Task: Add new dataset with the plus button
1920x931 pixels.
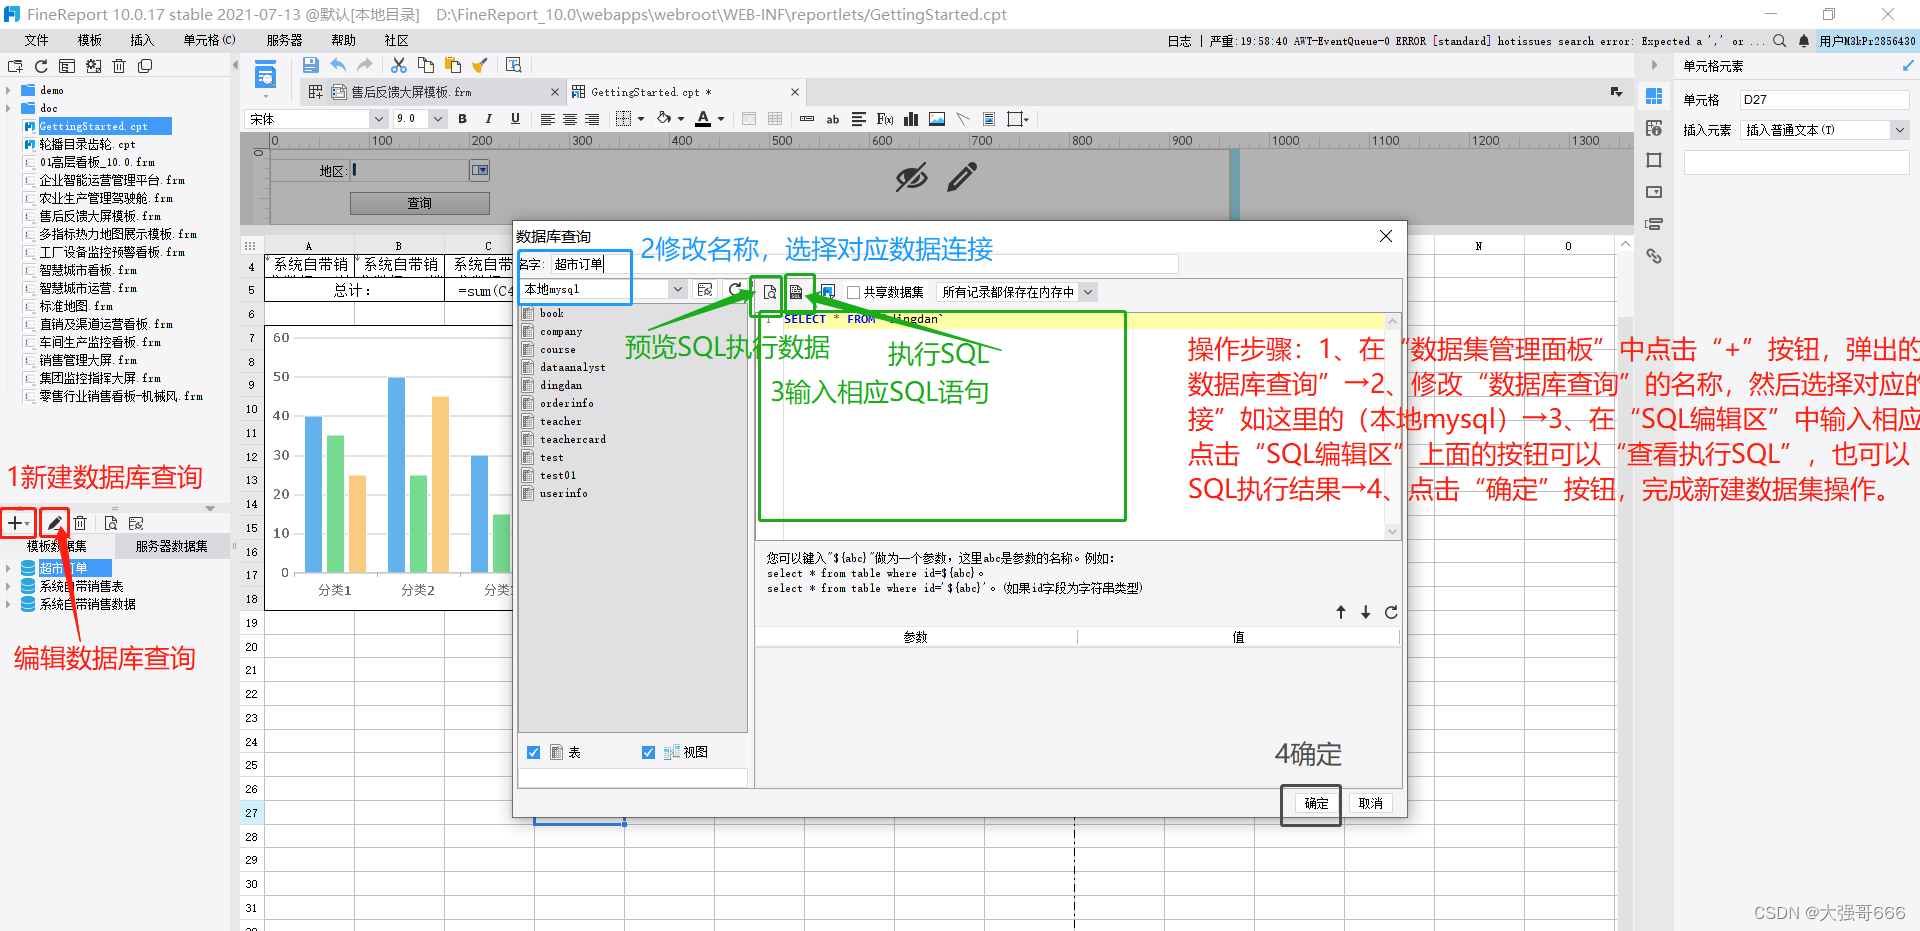Action: pos(14,523)
